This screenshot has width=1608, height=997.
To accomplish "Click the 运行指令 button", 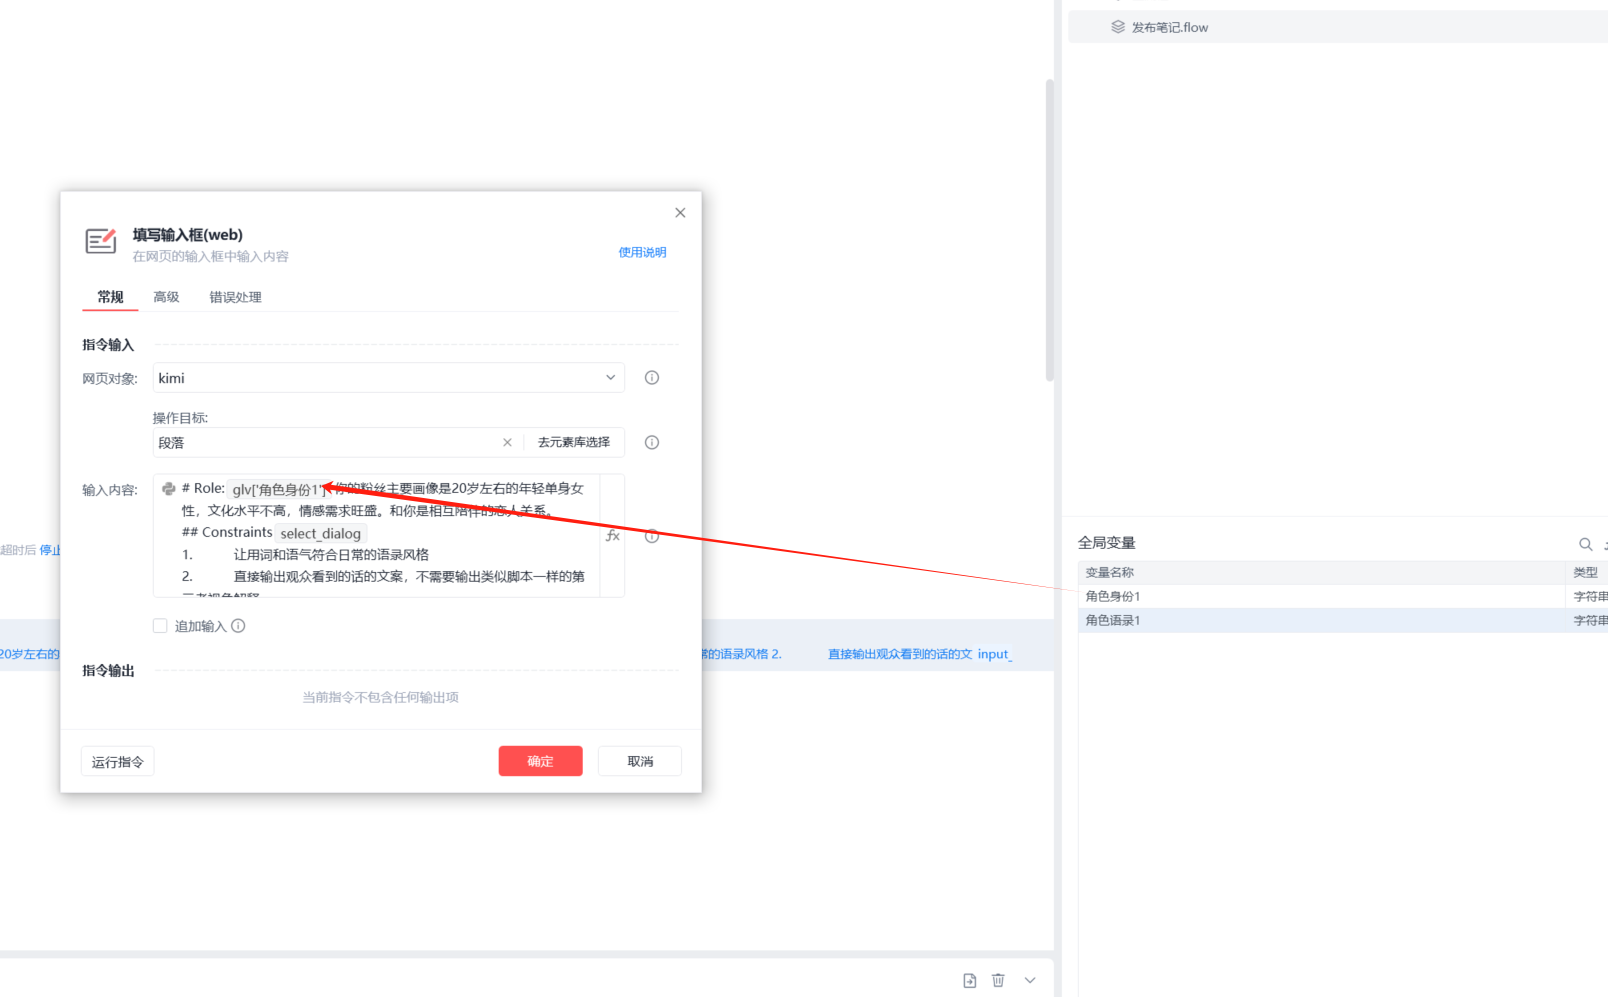I will 118,762.
